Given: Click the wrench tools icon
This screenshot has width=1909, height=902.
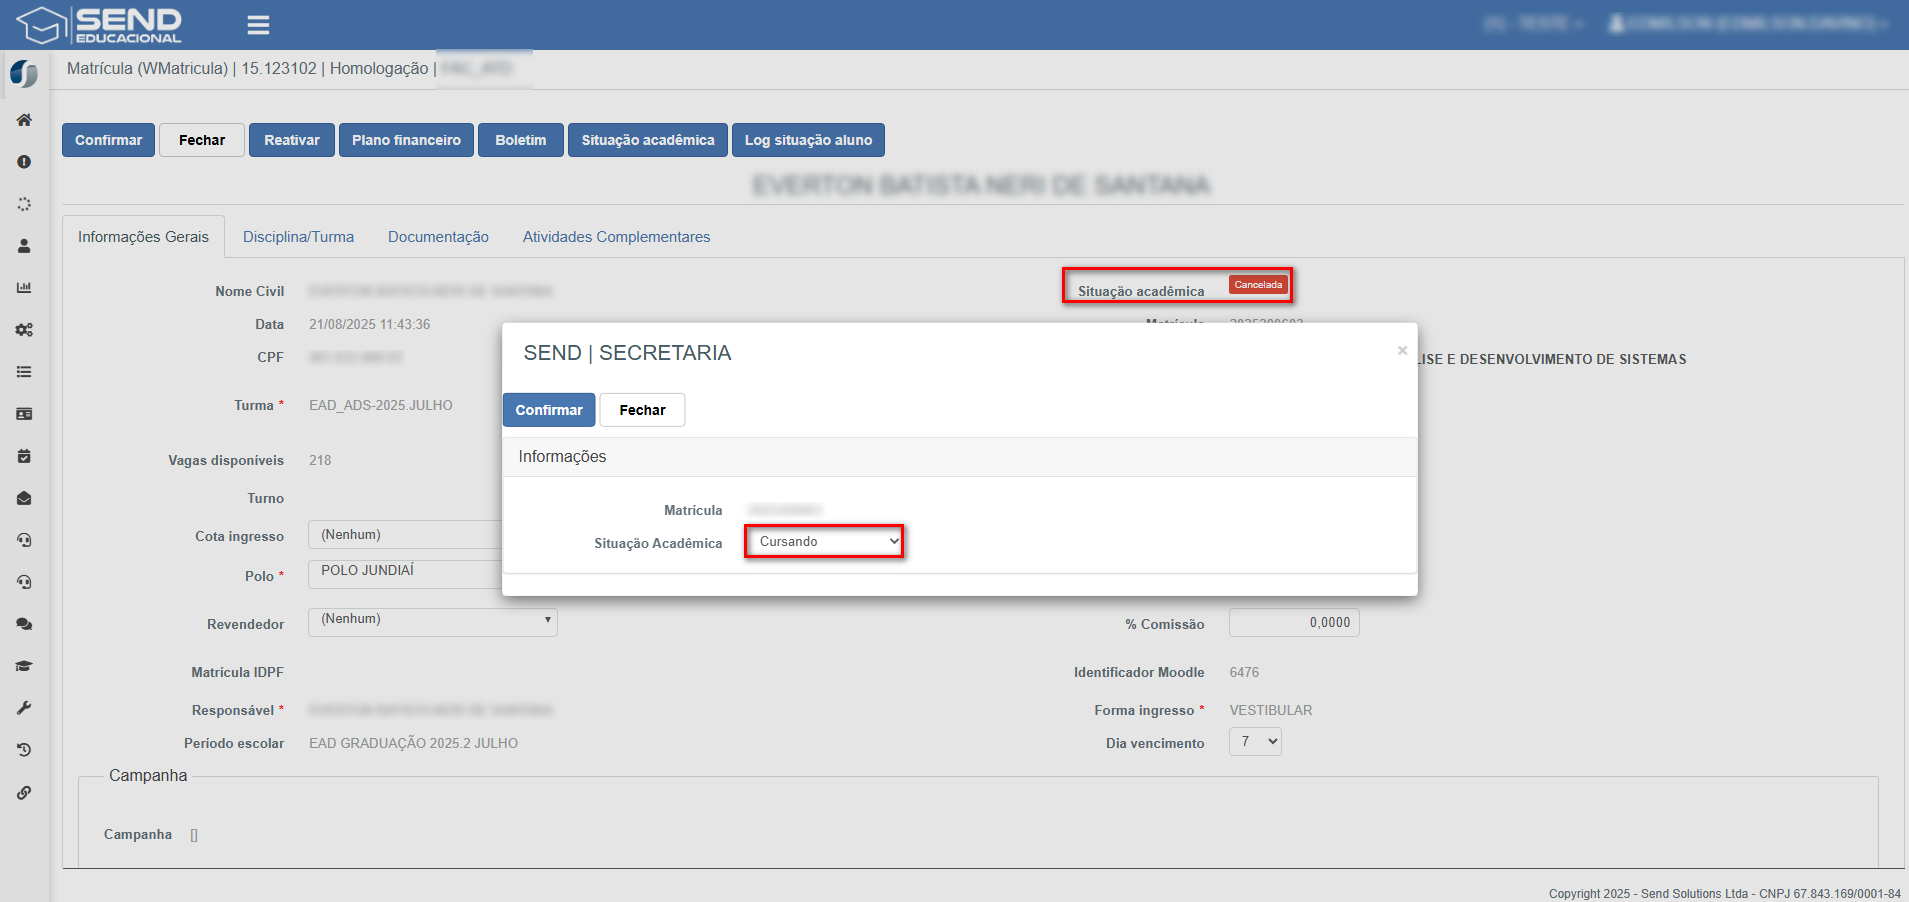Looking at the screenshot, I should [x=24, y=708].
